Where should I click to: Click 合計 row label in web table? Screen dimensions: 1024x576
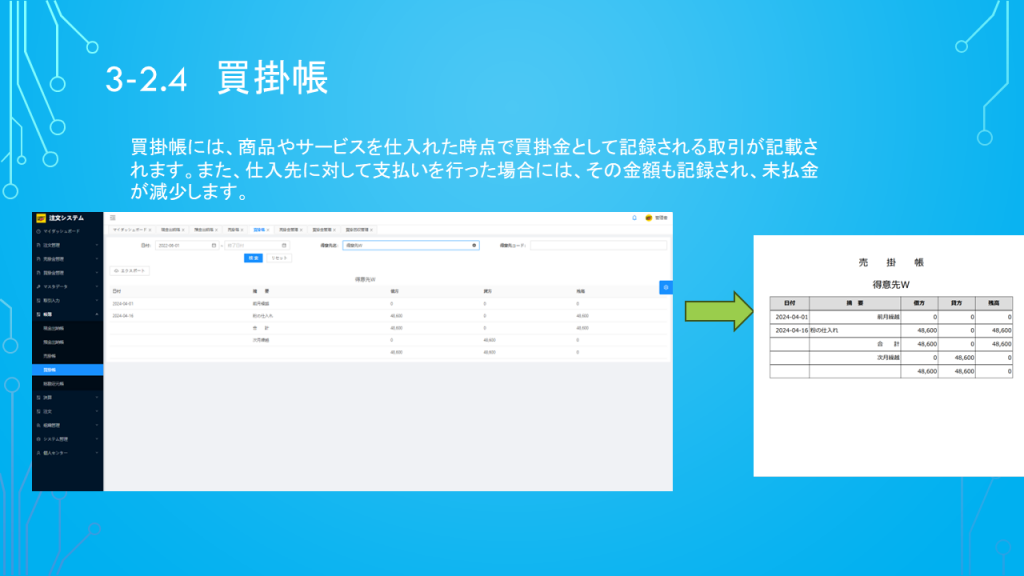(x=261, y=328)
